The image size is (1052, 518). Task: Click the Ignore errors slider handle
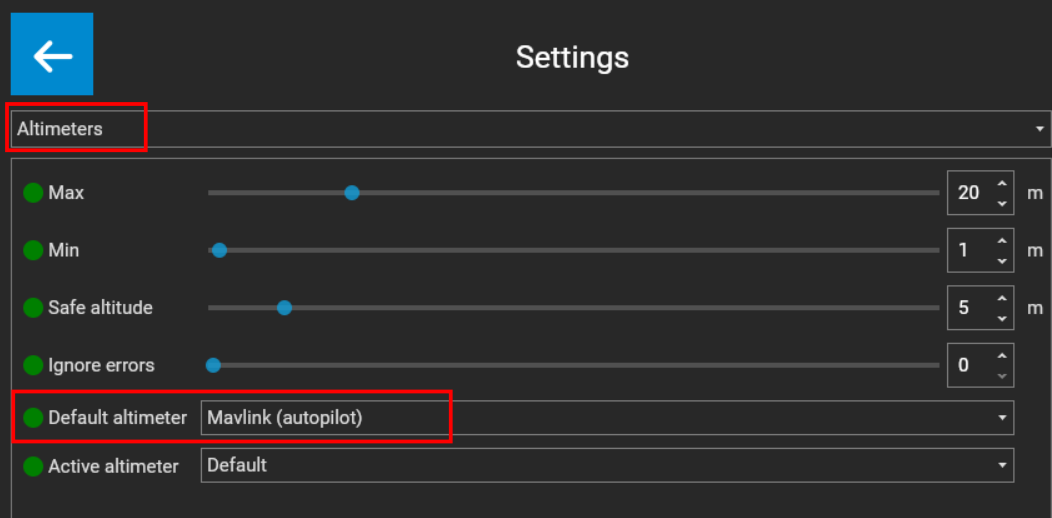(213, 366)
